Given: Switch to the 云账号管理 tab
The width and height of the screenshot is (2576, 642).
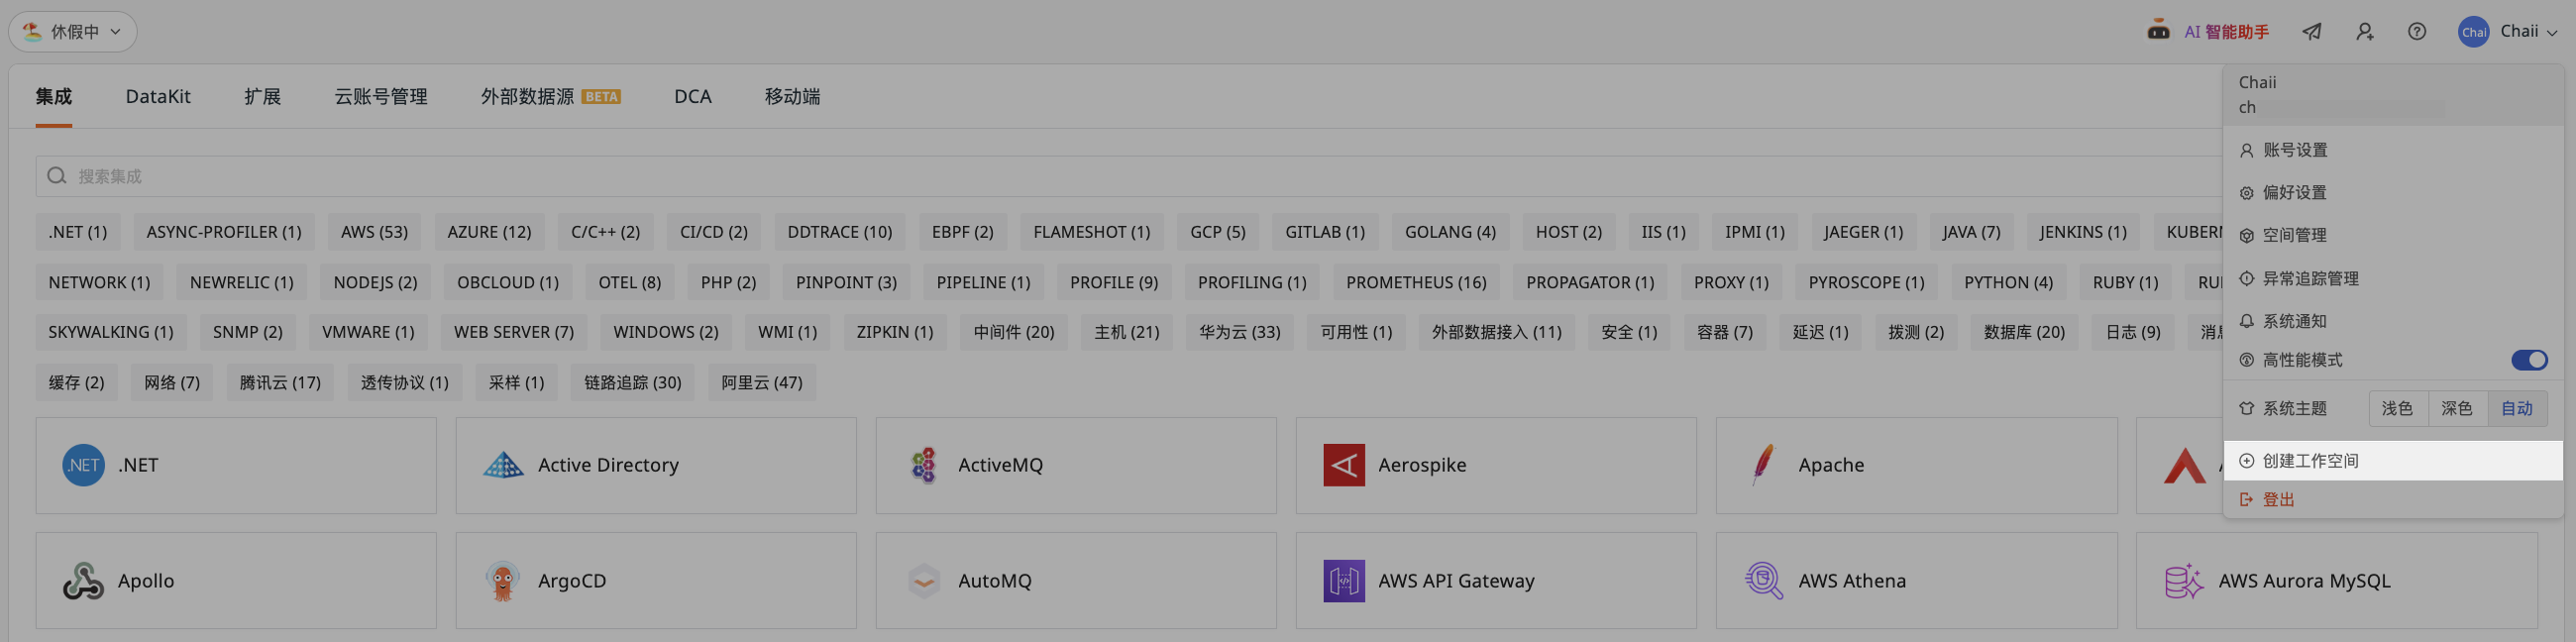Looking at the screenshot, I should (380, 97).
